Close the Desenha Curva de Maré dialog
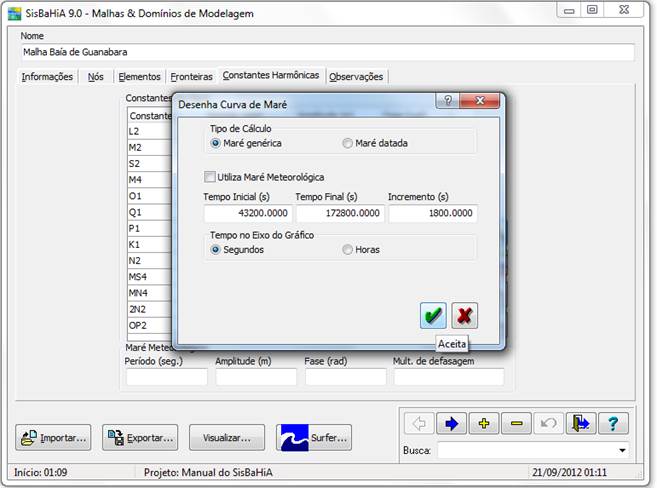The image size is (657, 488). tap(480, 101)
